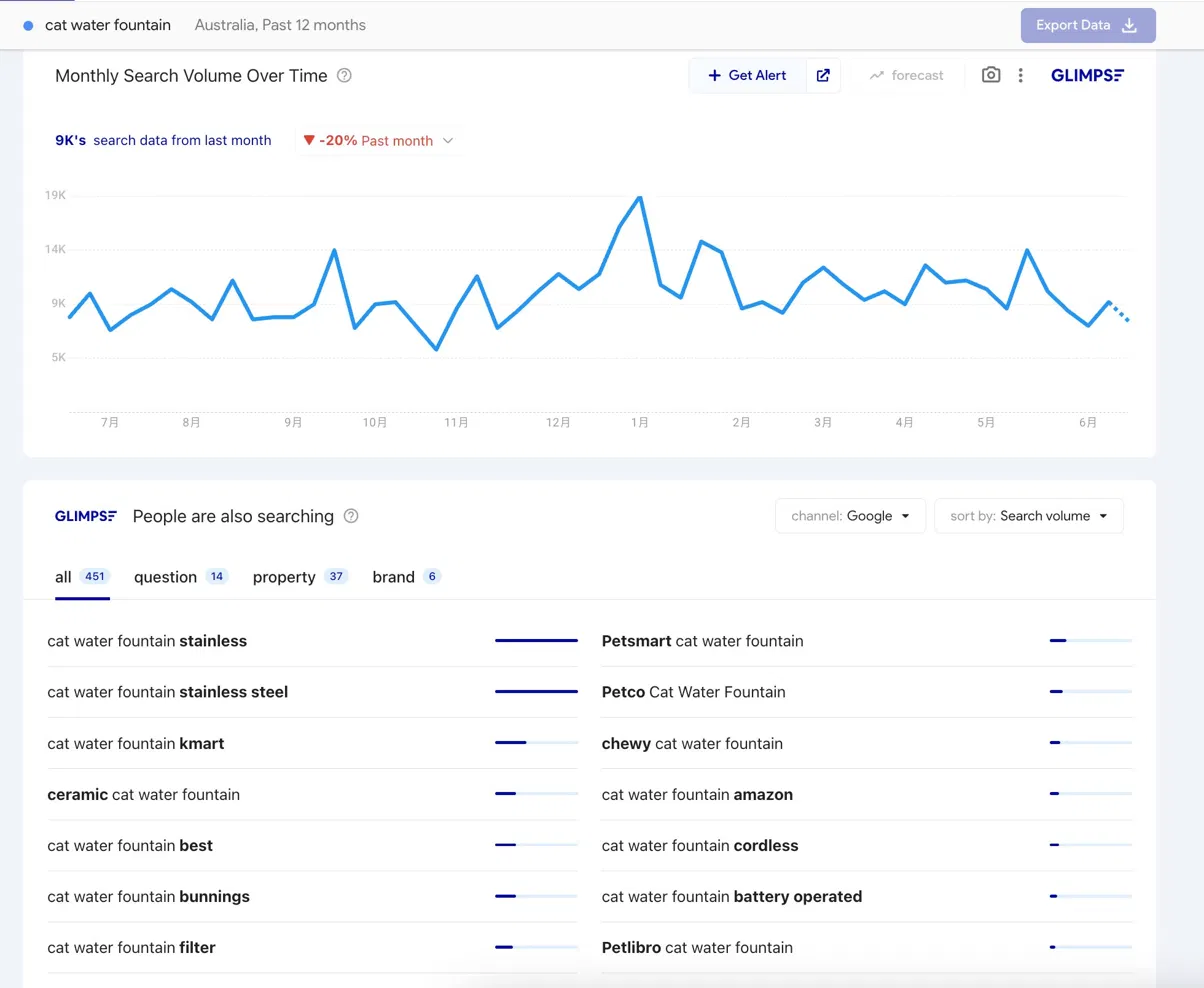Click the Glimpse logo beside People are also searching
The width and height of the screenshot is (1204, 988).
pyautogui.click(x=86, y=516)
